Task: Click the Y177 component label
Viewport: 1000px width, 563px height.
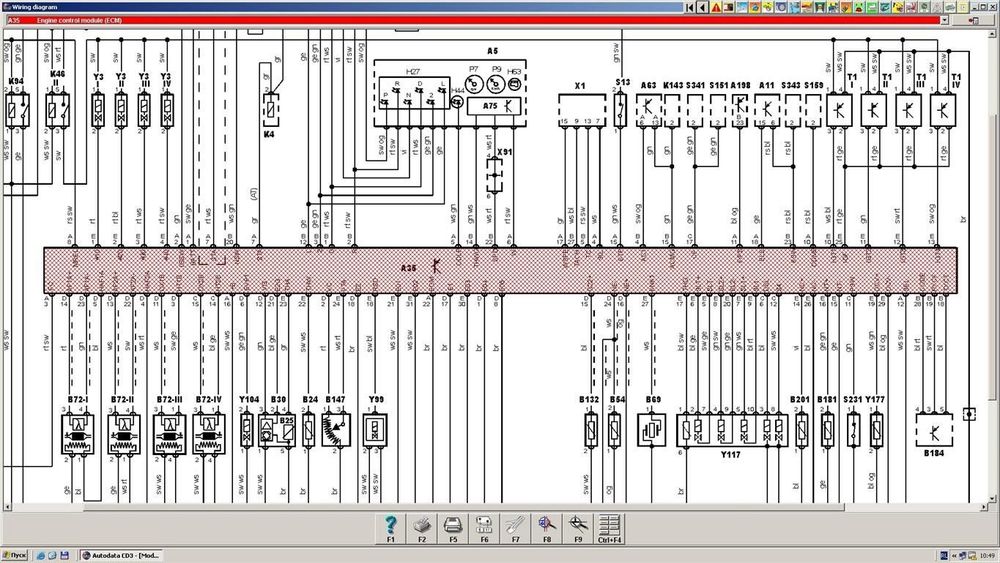Action: coord(875,399)
